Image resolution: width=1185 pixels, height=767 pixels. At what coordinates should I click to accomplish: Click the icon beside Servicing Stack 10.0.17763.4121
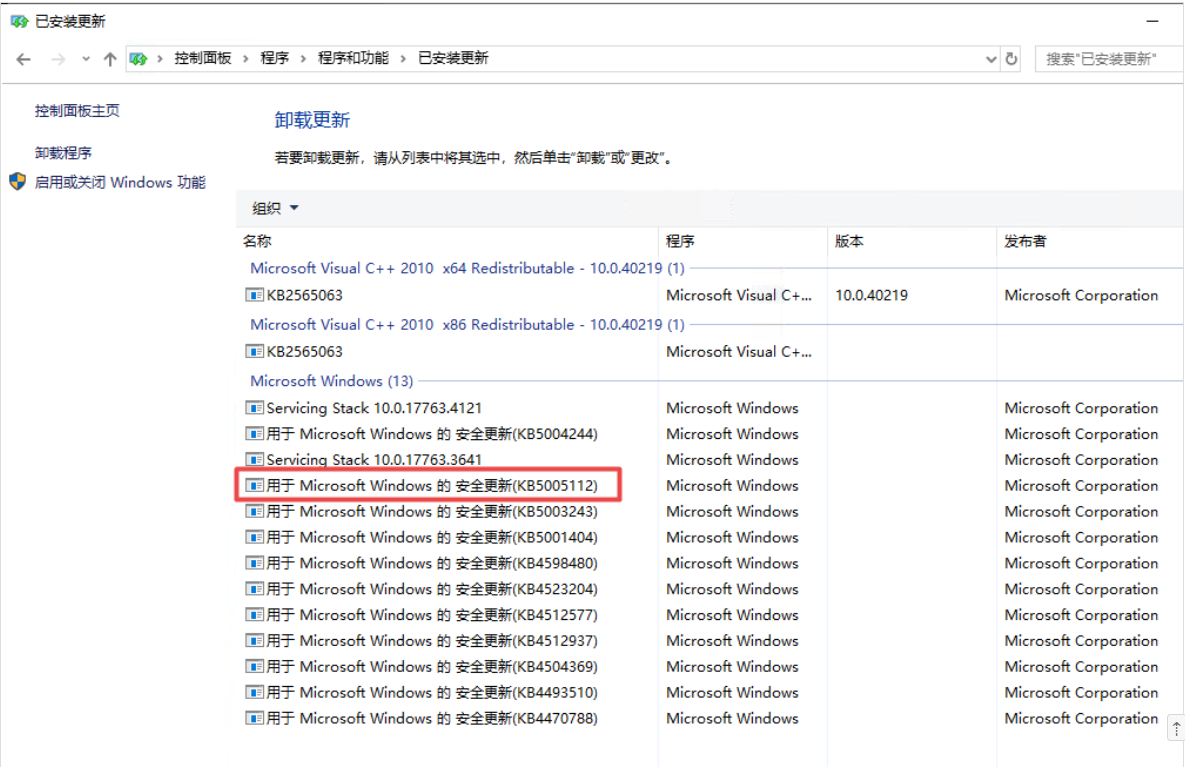[x=255, y=408]
